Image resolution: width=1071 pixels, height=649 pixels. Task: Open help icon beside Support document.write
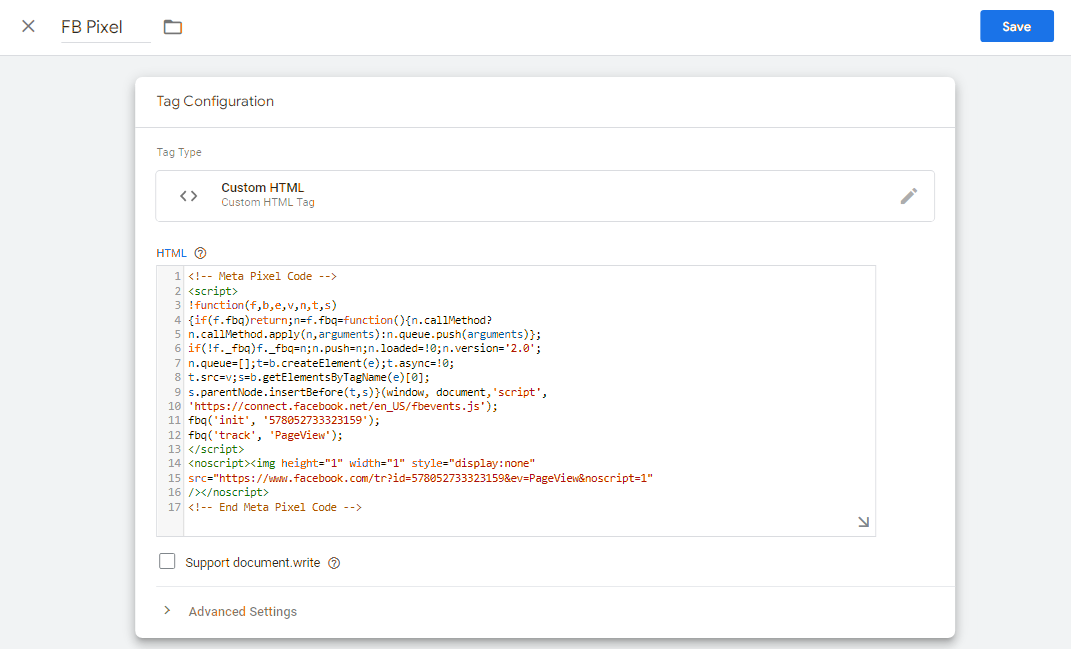[x=334, y=563]
